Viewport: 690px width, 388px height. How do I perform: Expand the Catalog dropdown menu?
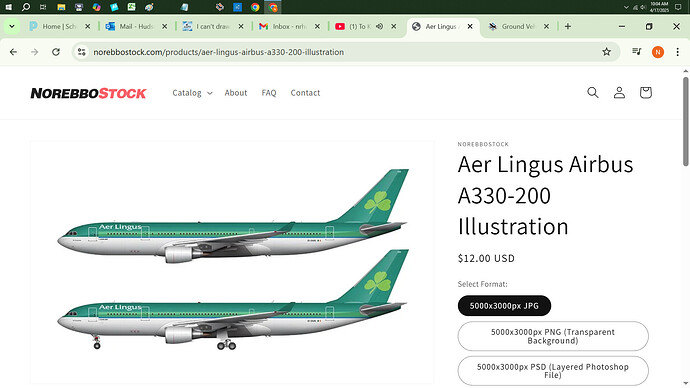point(192,93)
